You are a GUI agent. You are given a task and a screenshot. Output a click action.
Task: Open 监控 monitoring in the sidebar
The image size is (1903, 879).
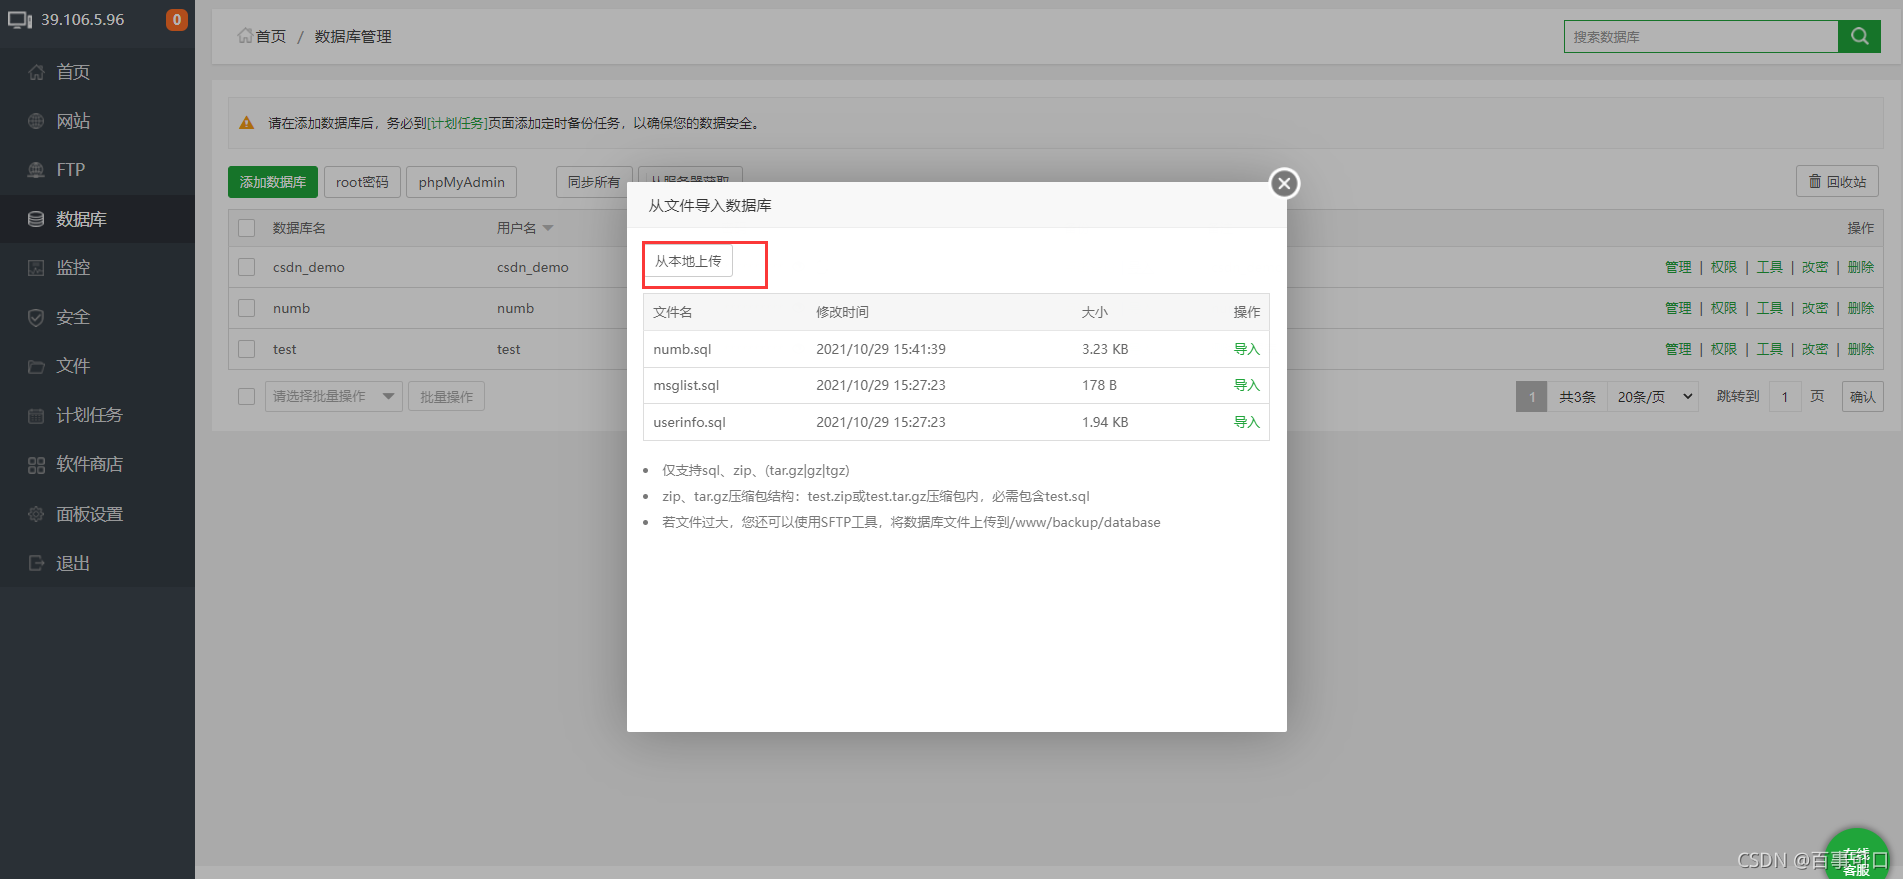[x=97, y=268]
